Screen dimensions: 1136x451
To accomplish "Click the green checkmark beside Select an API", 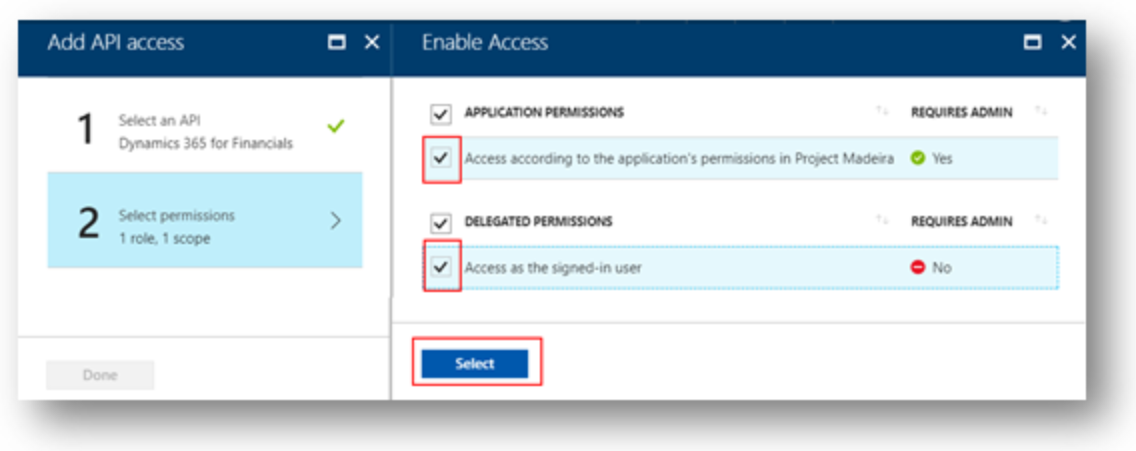I will (335, 127).
